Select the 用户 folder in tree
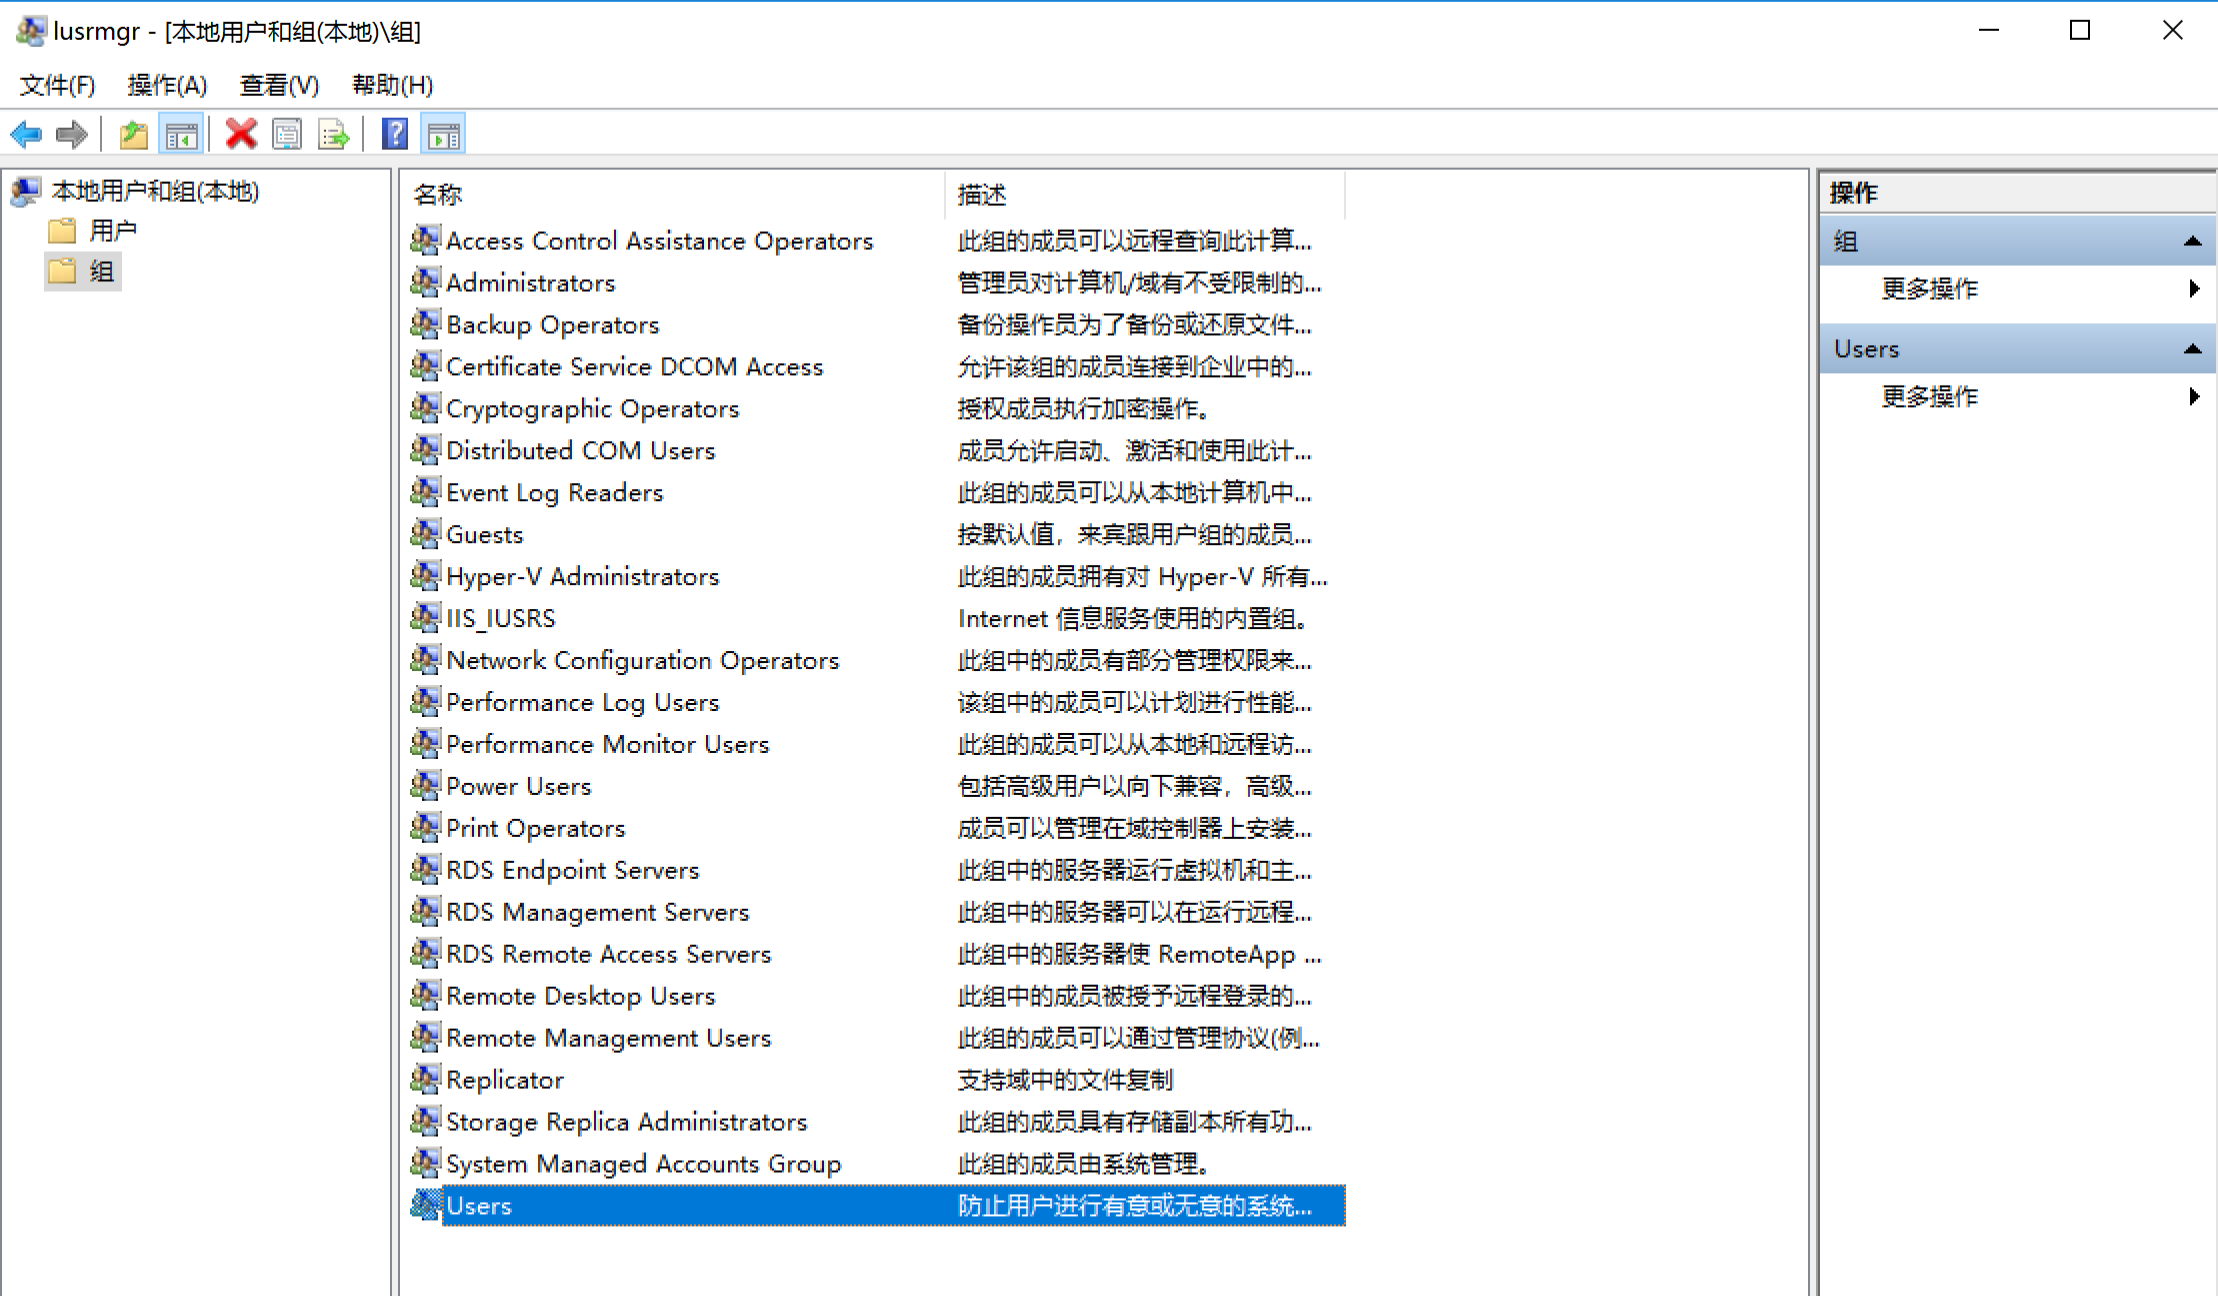 point(112,231)
